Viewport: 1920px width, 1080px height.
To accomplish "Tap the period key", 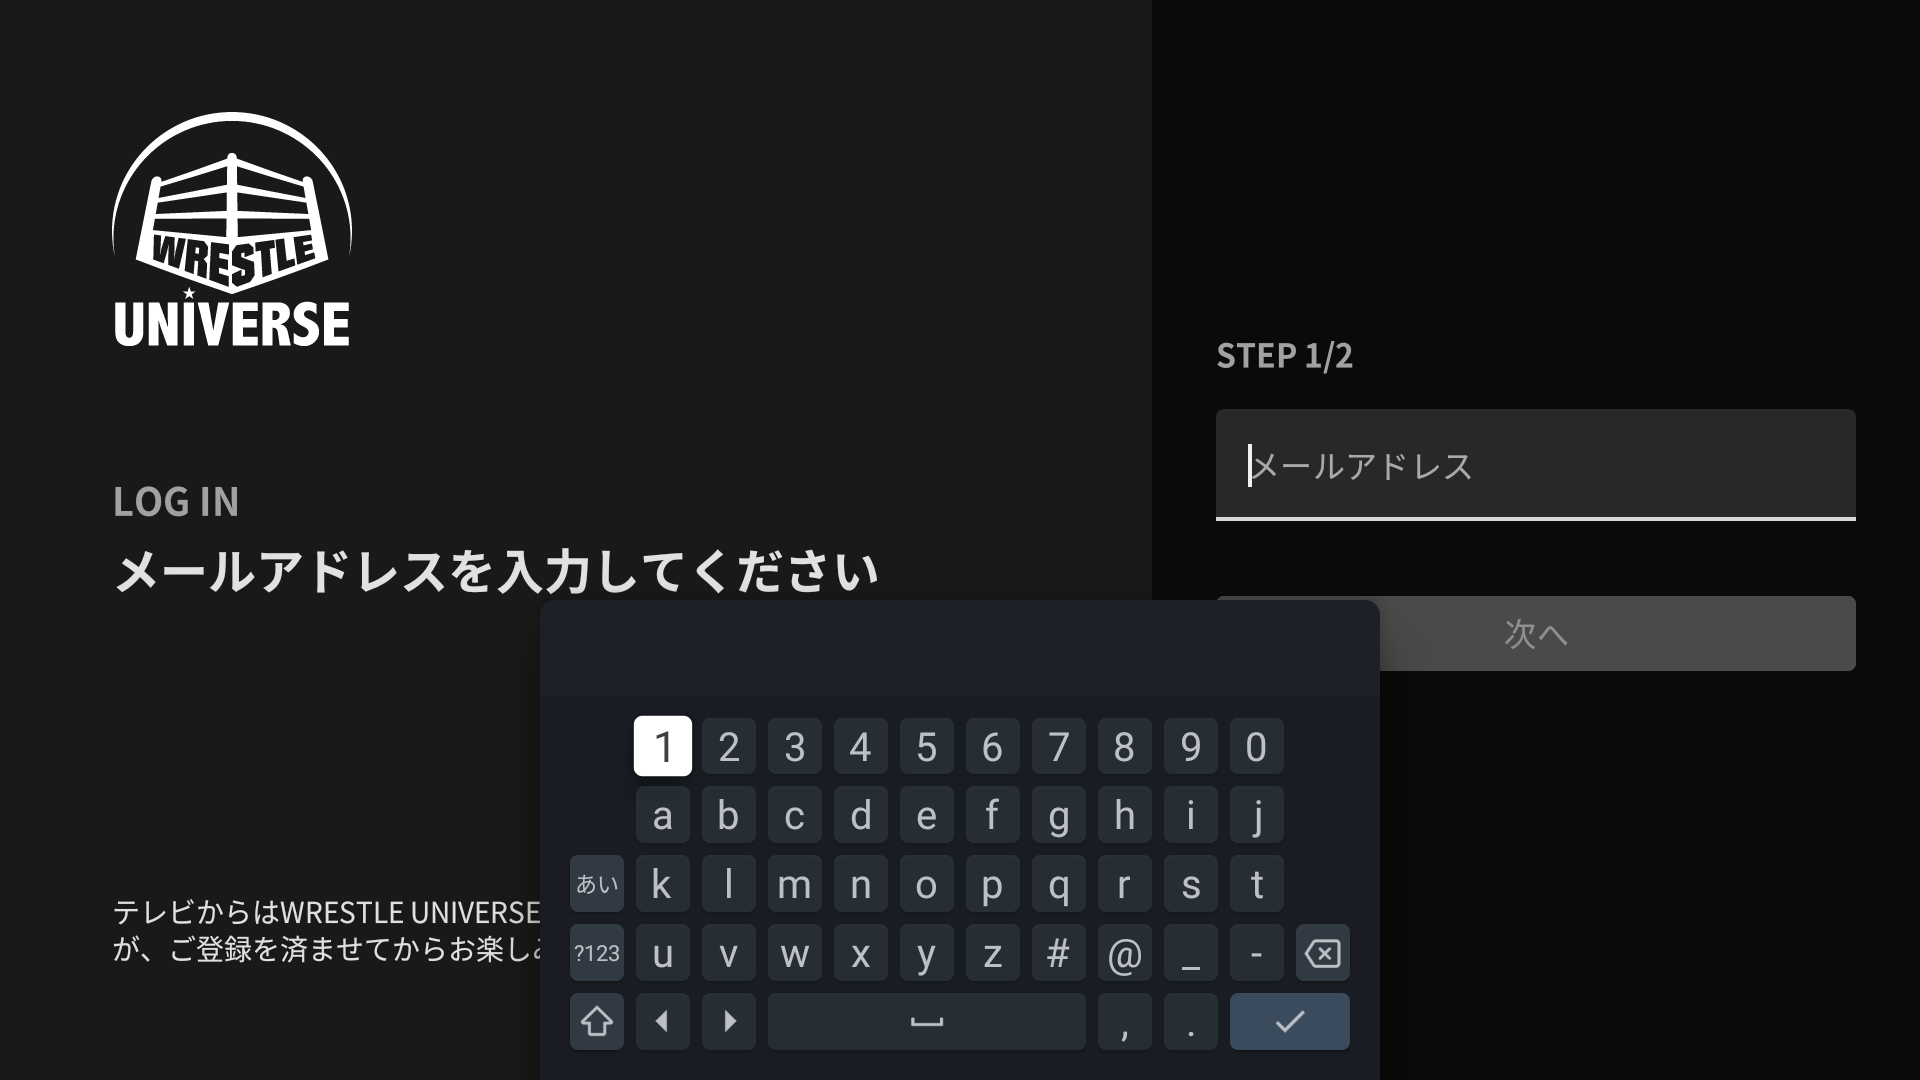I will pos(1190,1021).
